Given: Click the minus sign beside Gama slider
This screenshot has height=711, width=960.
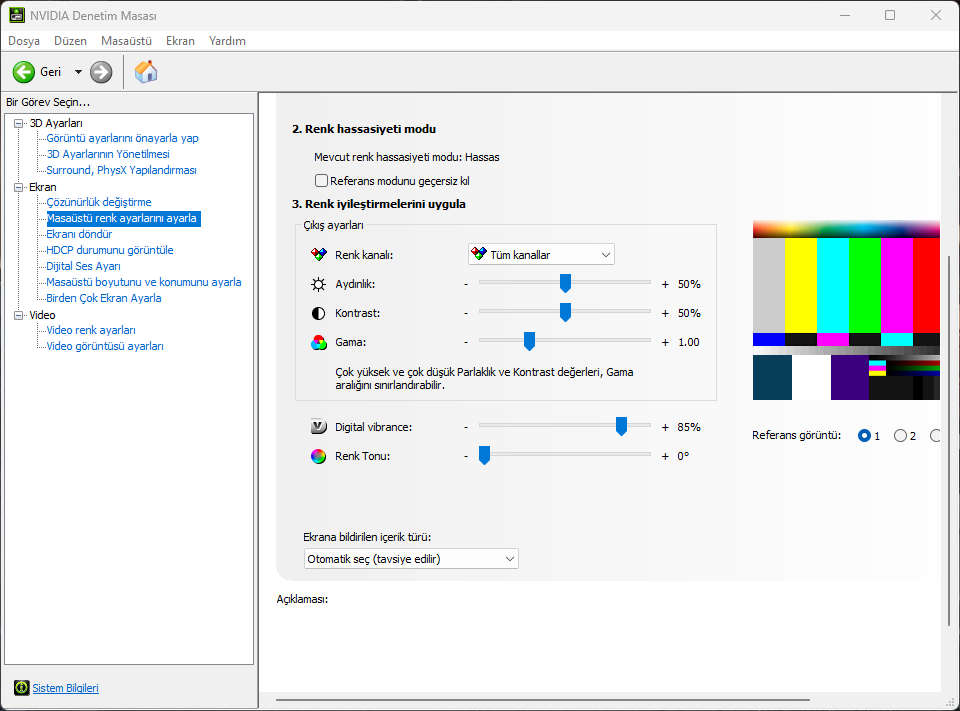Looking at the screenshot, I should [x=466, y=342].
